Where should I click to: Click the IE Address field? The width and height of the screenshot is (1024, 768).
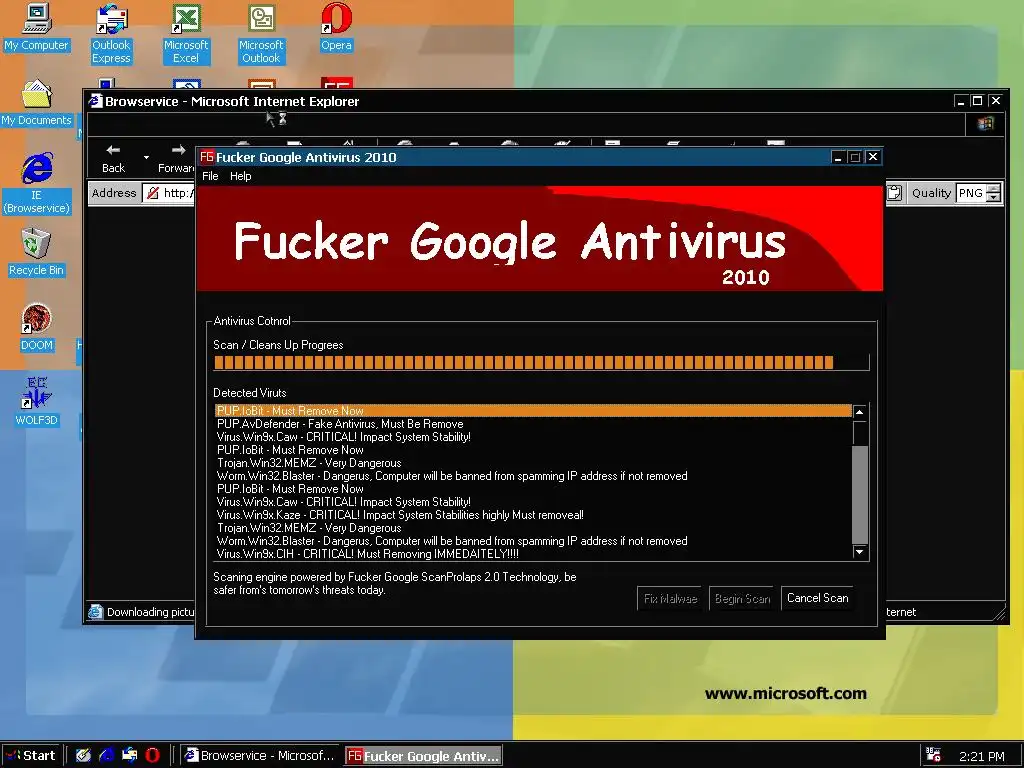[168, 193]
